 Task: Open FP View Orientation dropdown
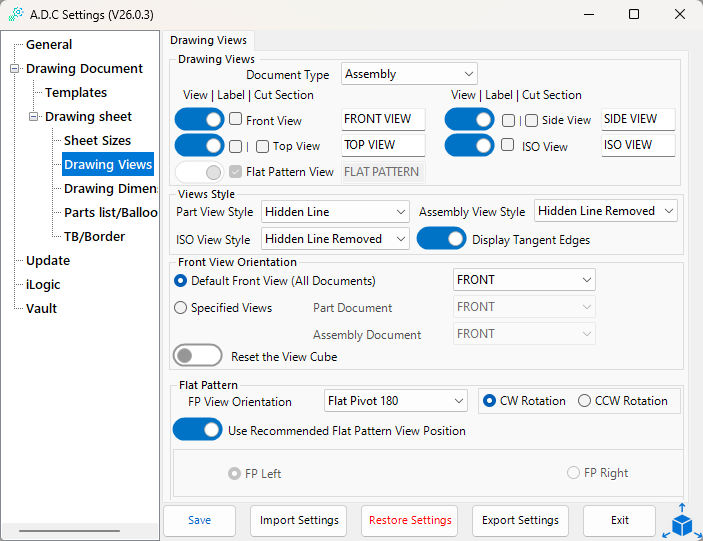coord(396,401)
